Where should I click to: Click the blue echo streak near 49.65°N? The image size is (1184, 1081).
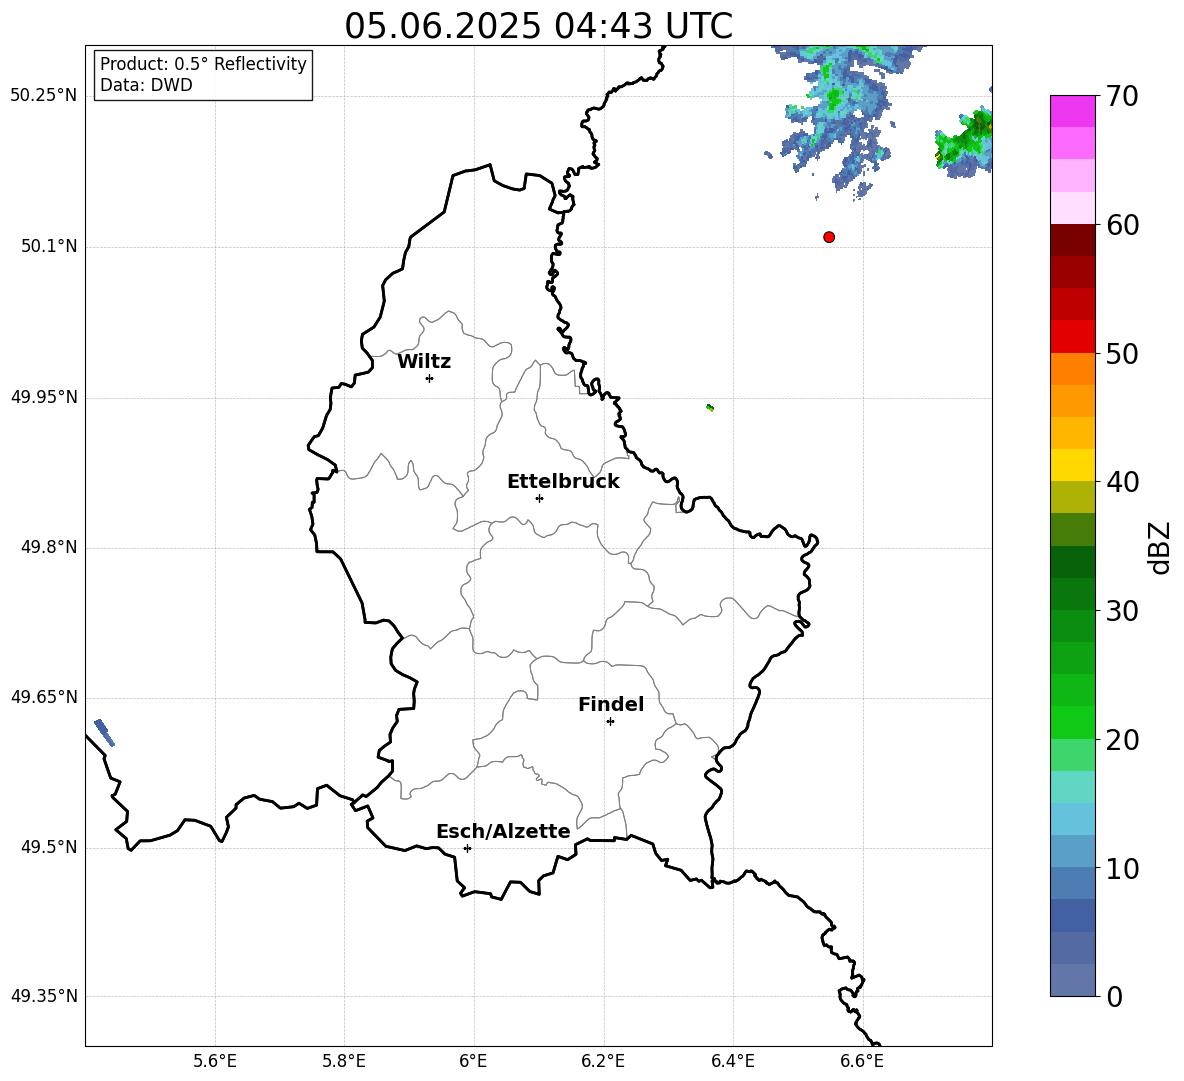coord(104,733)
